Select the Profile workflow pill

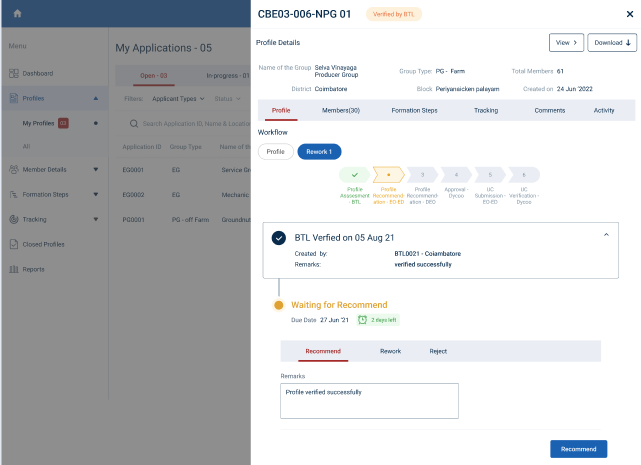(275, 152)
